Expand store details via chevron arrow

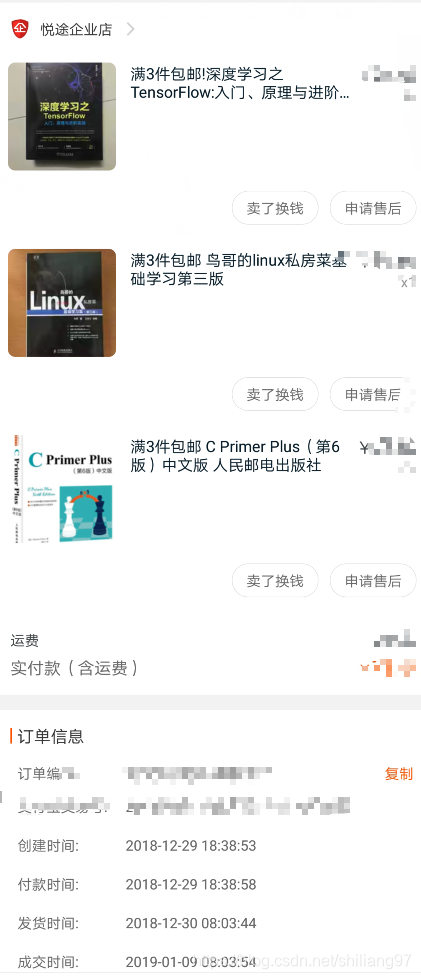pyautogui.click(x=130, y=29)
